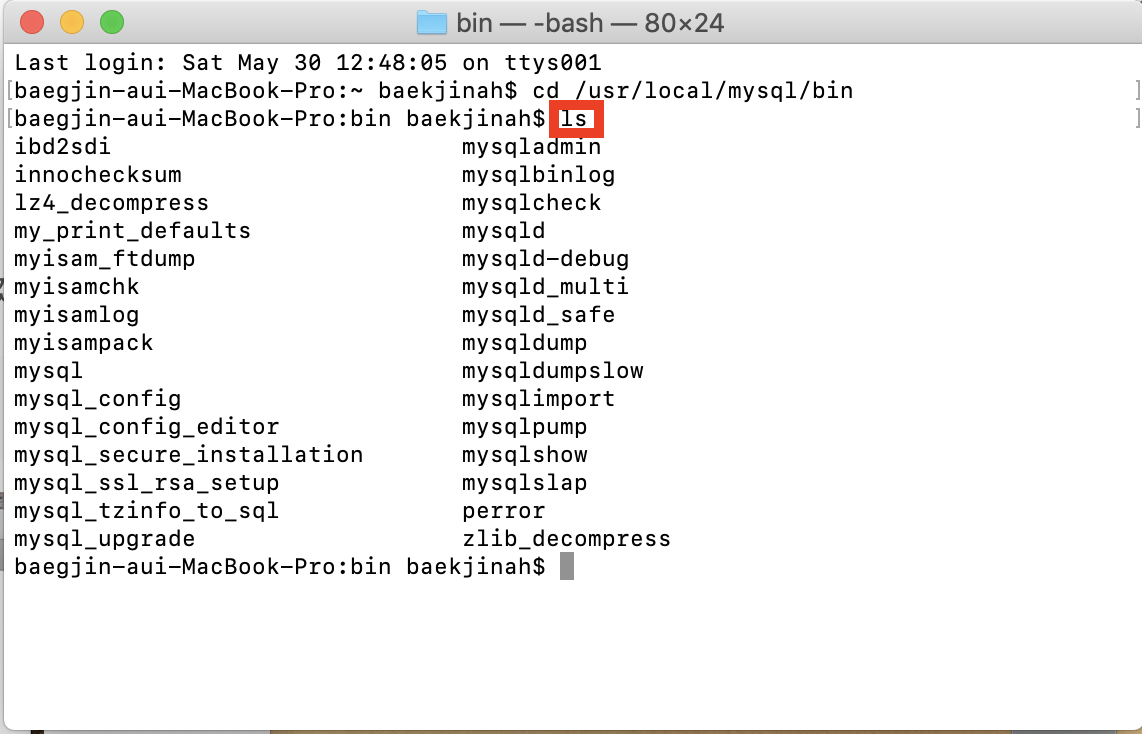Select the 'myisamchk' file name
Screen dimensions: 1142x734
76,287
